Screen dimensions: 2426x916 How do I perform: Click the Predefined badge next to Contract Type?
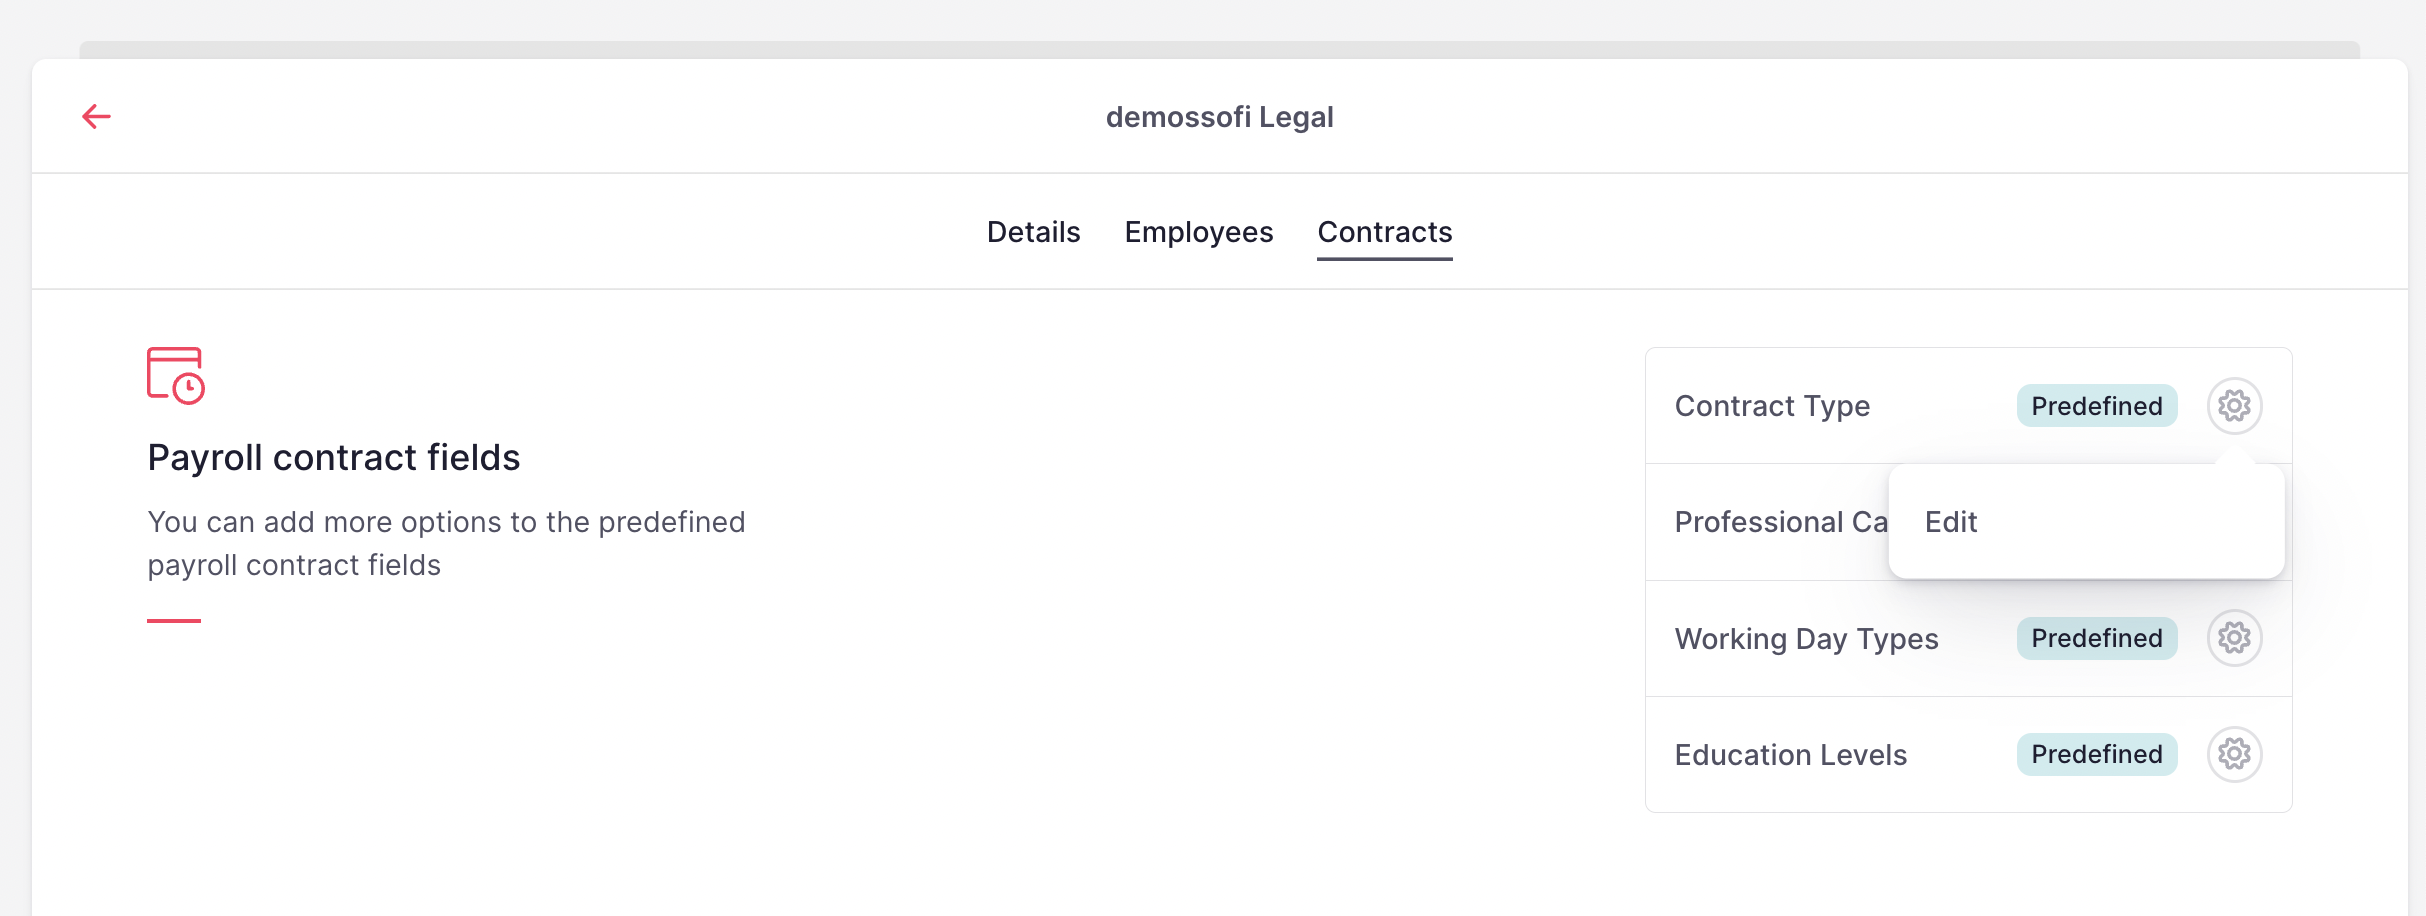tap(2097, 405)
